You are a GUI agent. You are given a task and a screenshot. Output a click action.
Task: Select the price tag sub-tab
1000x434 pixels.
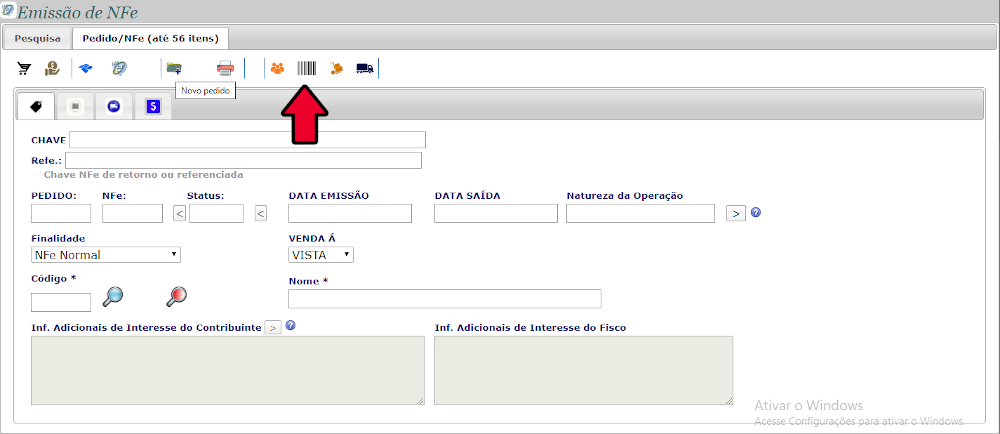point(36,106)
